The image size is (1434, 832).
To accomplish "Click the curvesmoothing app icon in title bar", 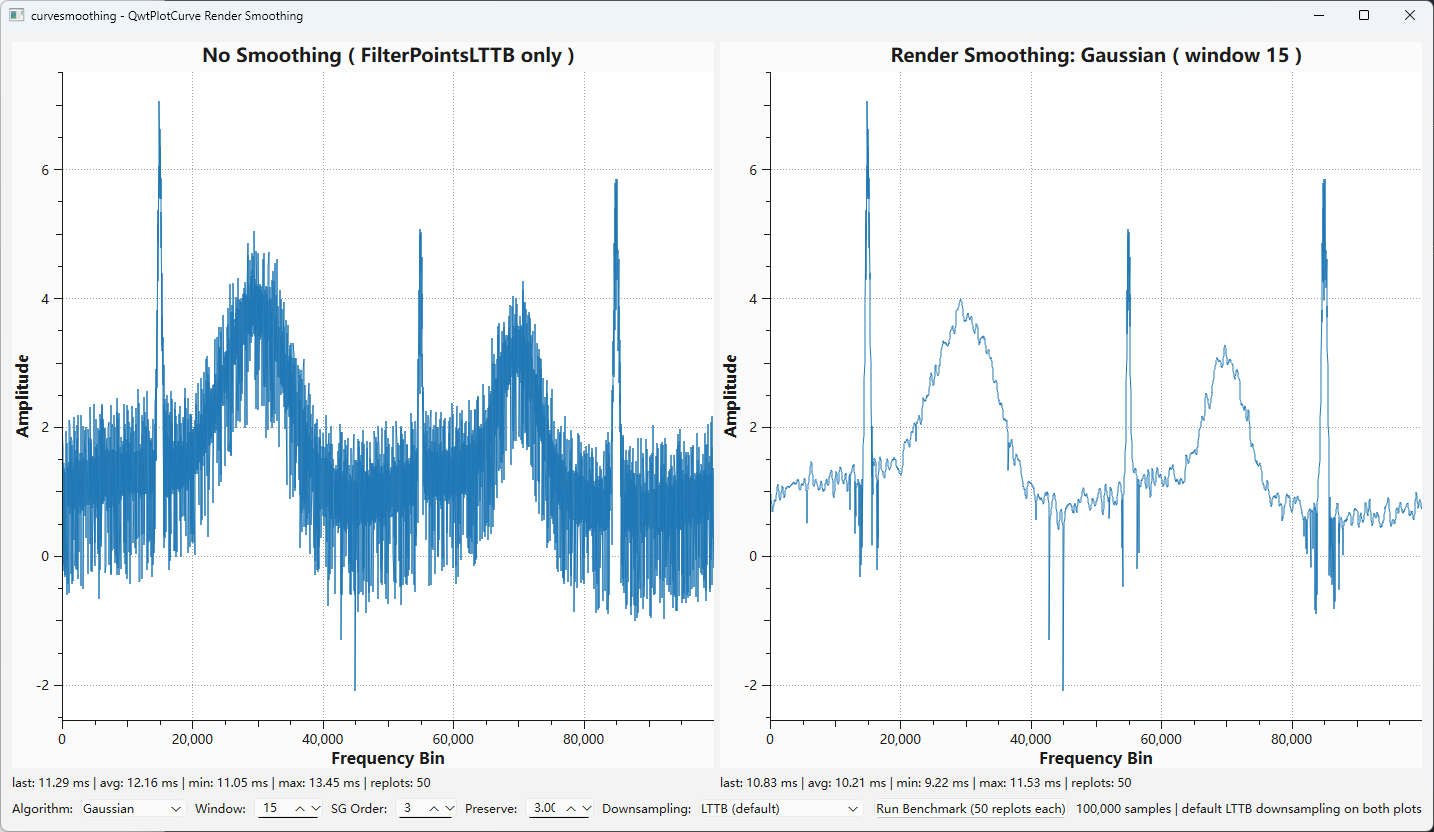I will click(x=16, y=16).
